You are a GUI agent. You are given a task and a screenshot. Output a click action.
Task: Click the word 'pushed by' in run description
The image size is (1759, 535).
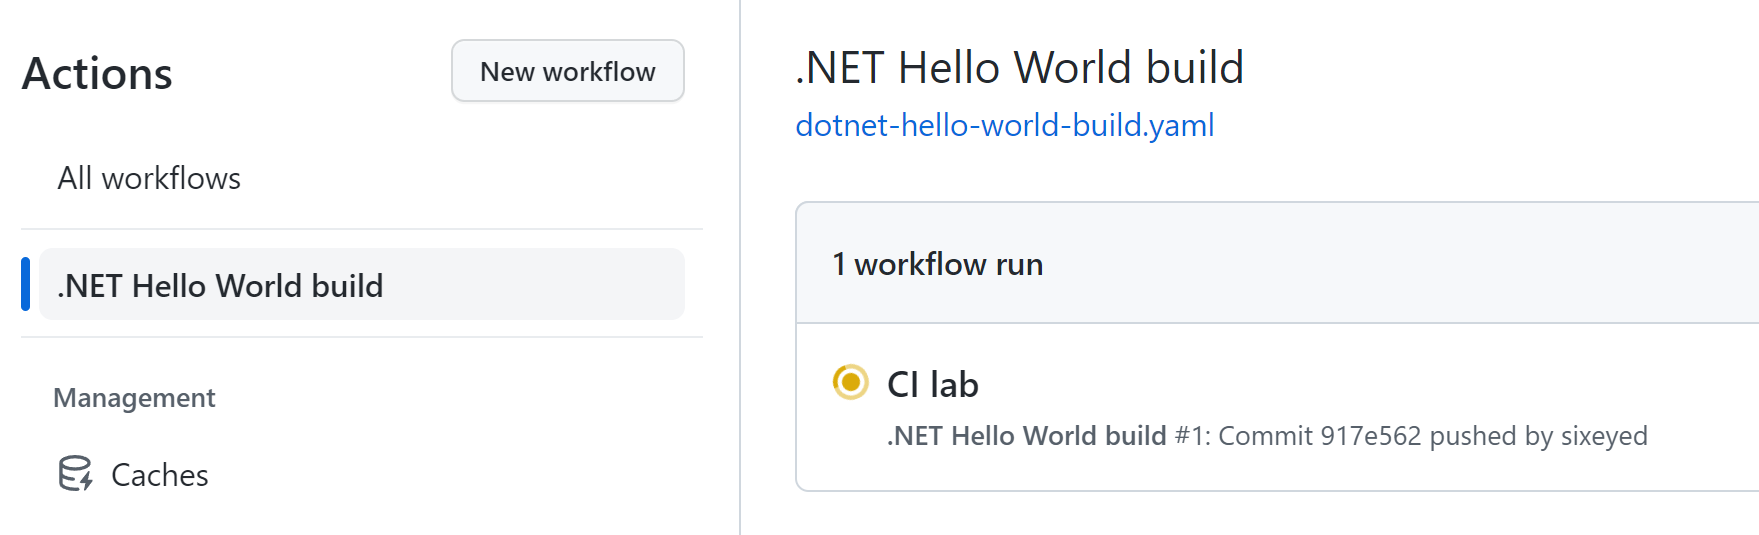(x=1491, y=436)
